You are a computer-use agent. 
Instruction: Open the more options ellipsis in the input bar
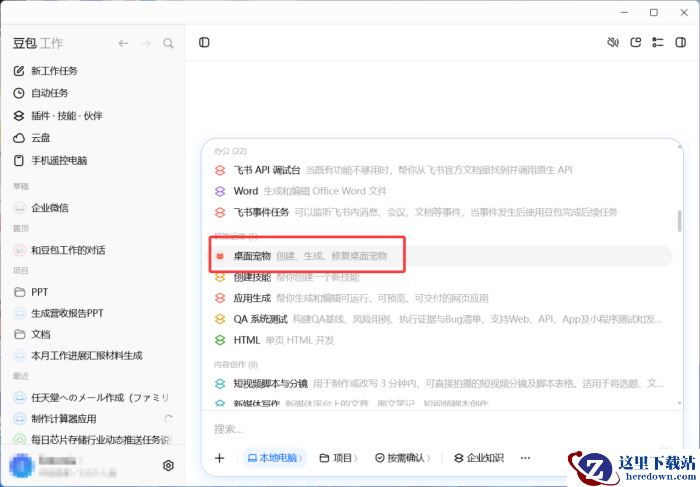(525, 458)
